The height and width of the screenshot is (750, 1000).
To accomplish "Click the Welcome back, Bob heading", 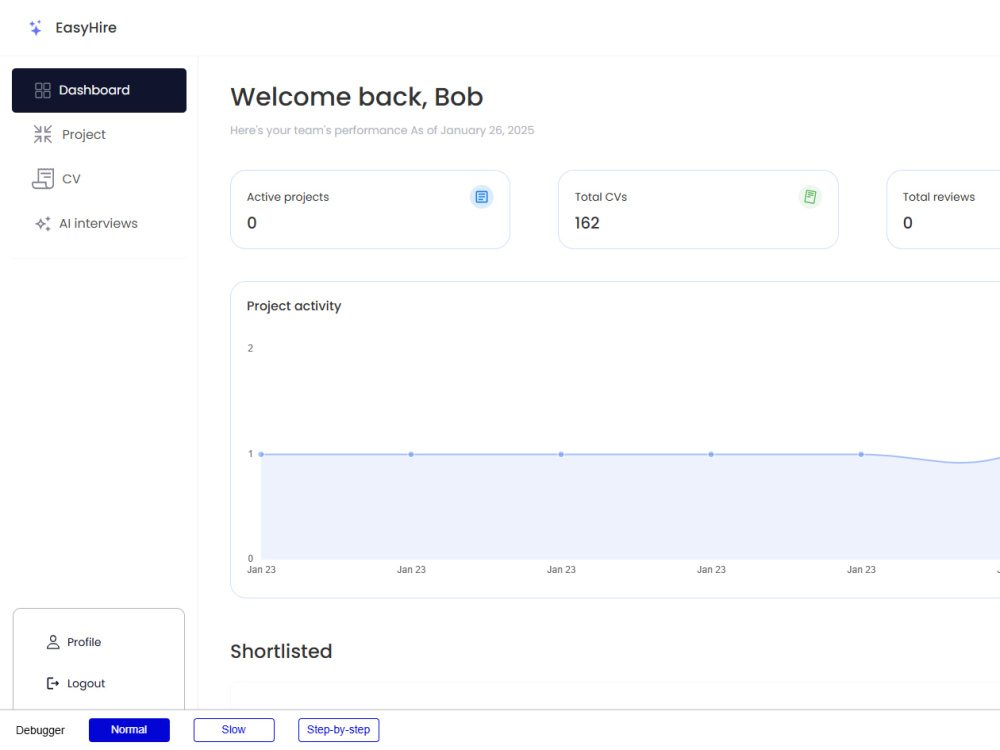I will 357,97.
